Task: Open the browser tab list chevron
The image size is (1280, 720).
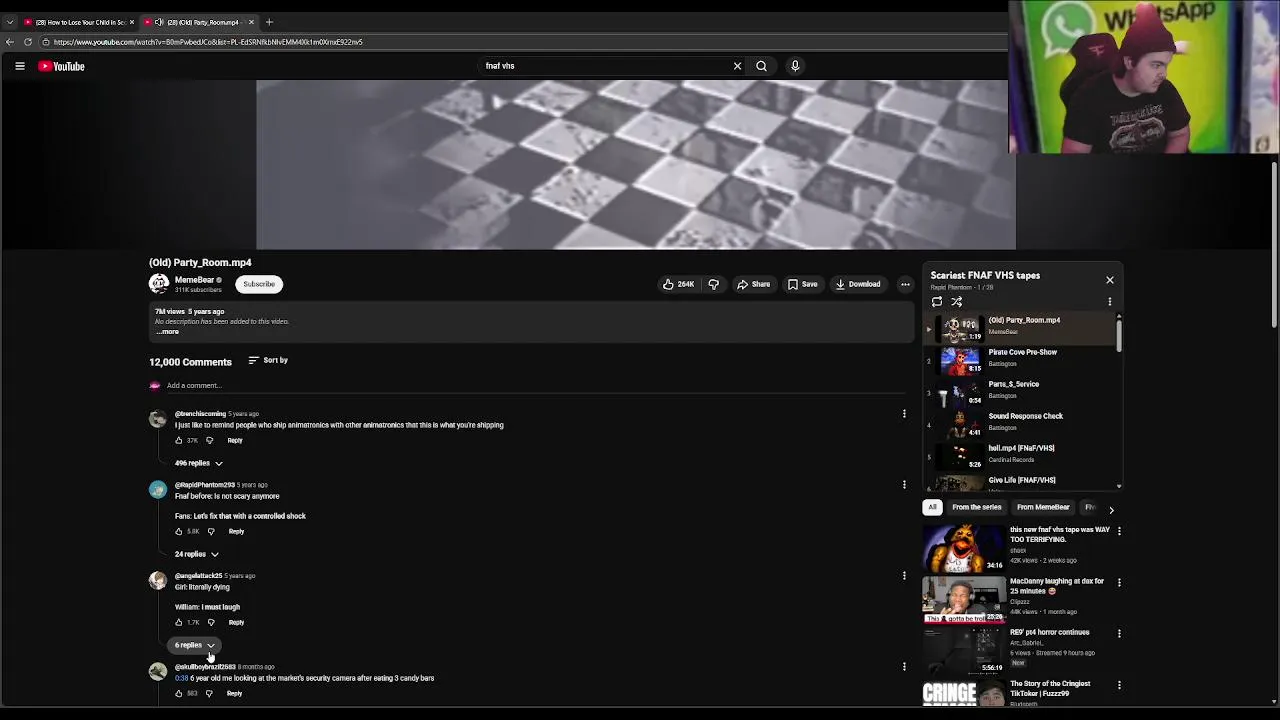Action: pyautogui.click(x=10, y=22)
